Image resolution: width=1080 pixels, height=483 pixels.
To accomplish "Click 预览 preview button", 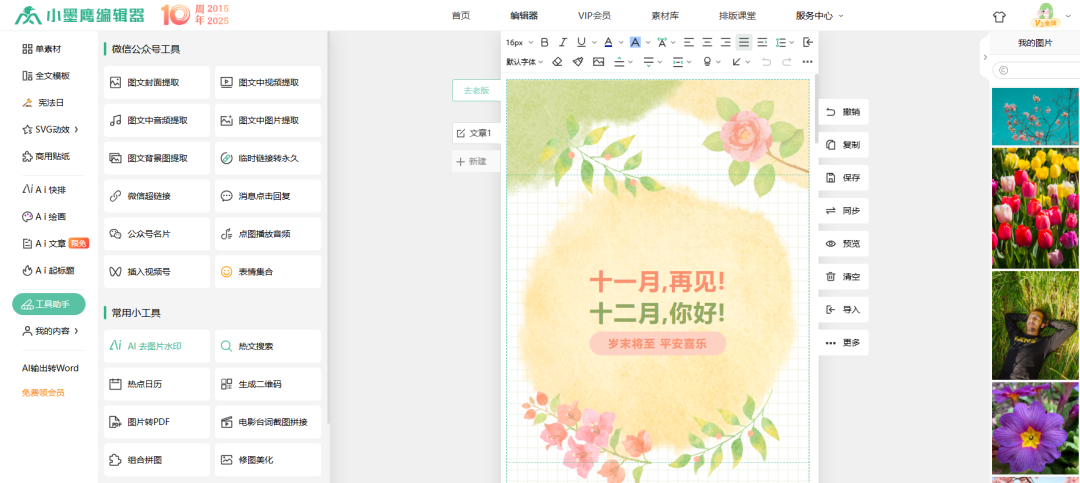I will [x=844, y=243].
